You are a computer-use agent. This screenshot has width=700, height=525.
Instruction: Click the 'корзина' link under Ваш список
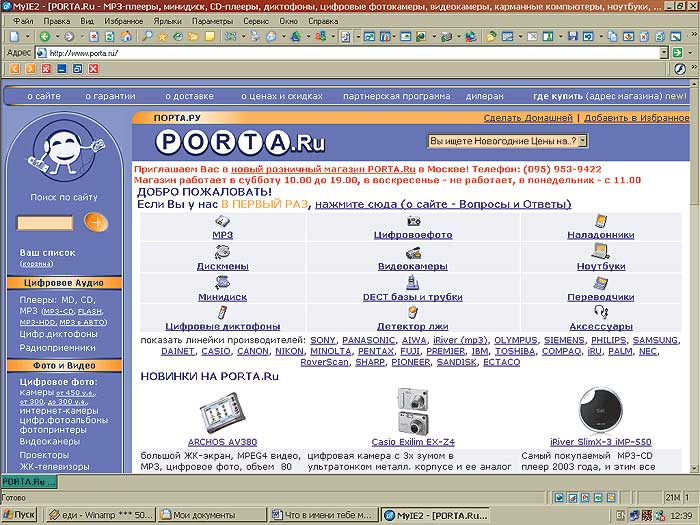click(36, 264)
